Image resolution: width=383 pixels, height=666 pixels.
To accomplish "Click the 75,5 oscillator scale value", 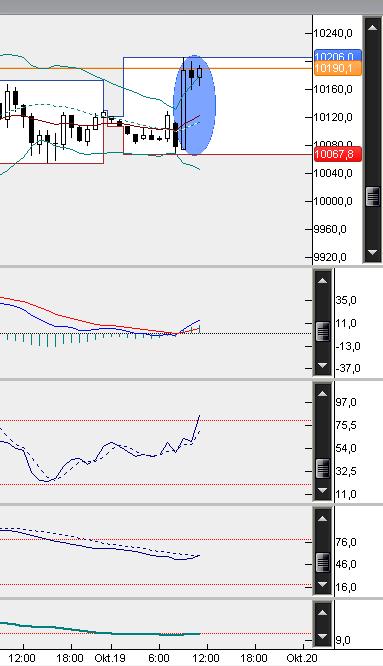I will click(346, 425).
